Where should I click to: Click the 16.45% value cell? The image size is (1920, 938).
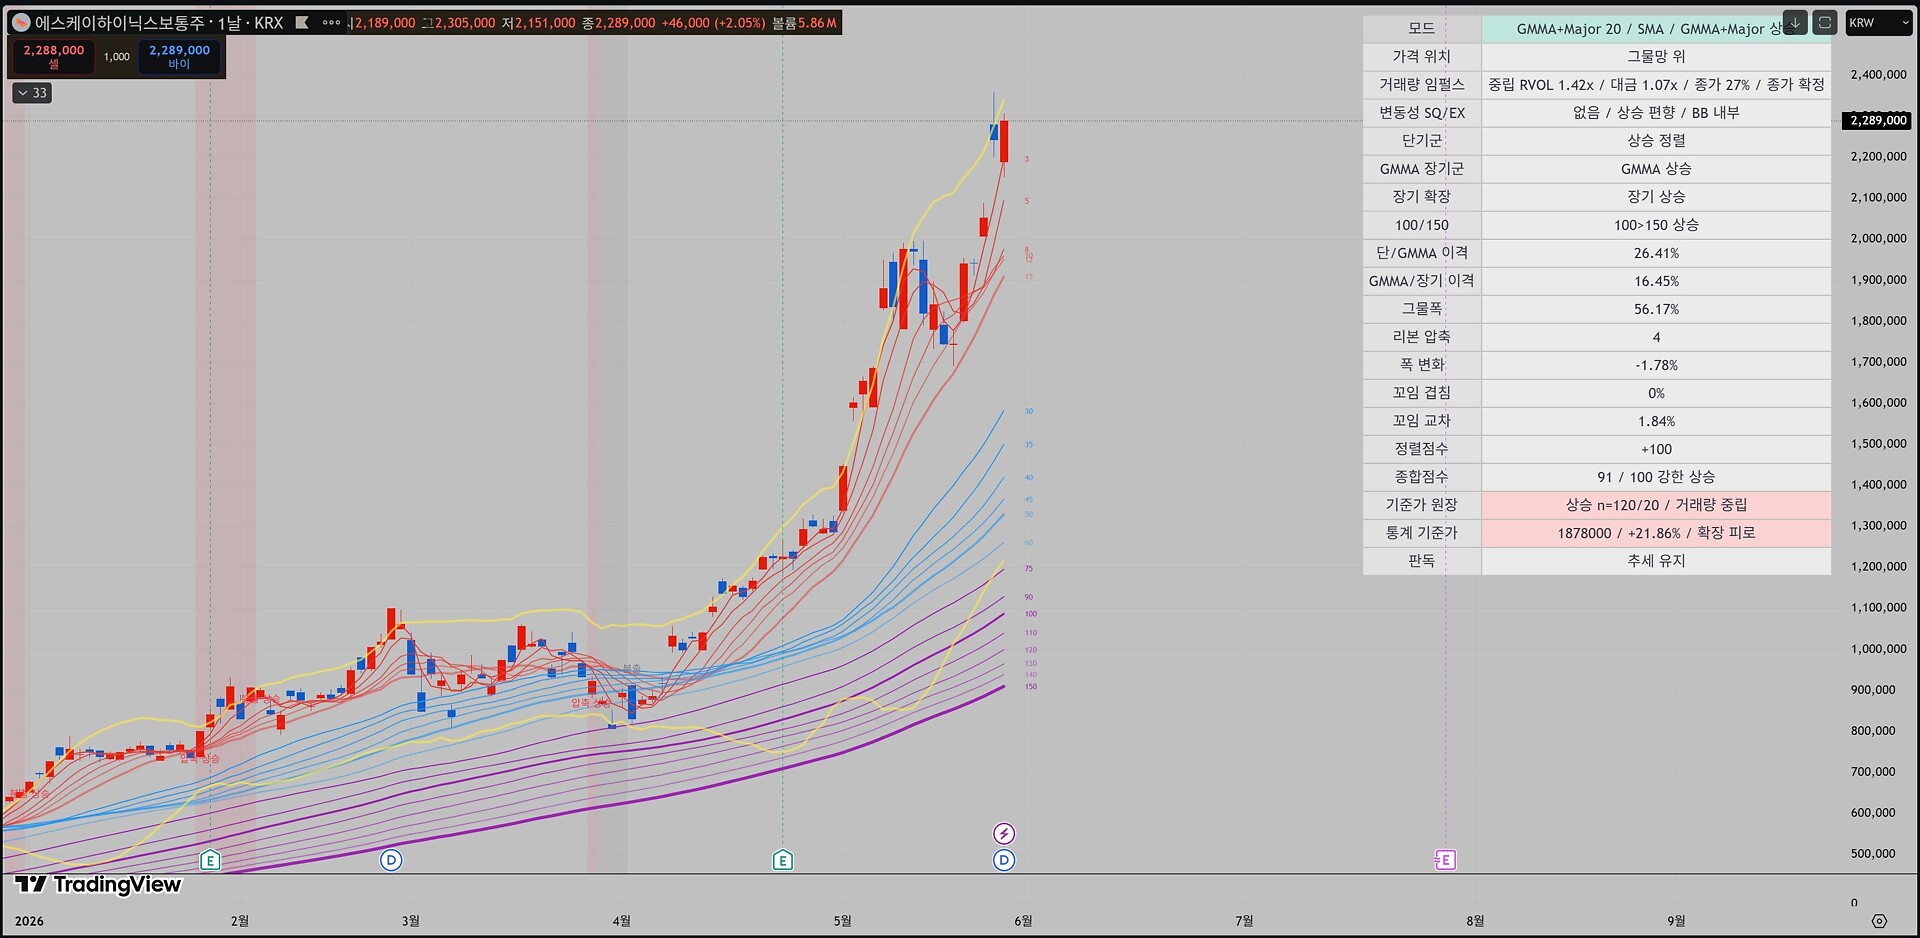(x=1656, y=281)
